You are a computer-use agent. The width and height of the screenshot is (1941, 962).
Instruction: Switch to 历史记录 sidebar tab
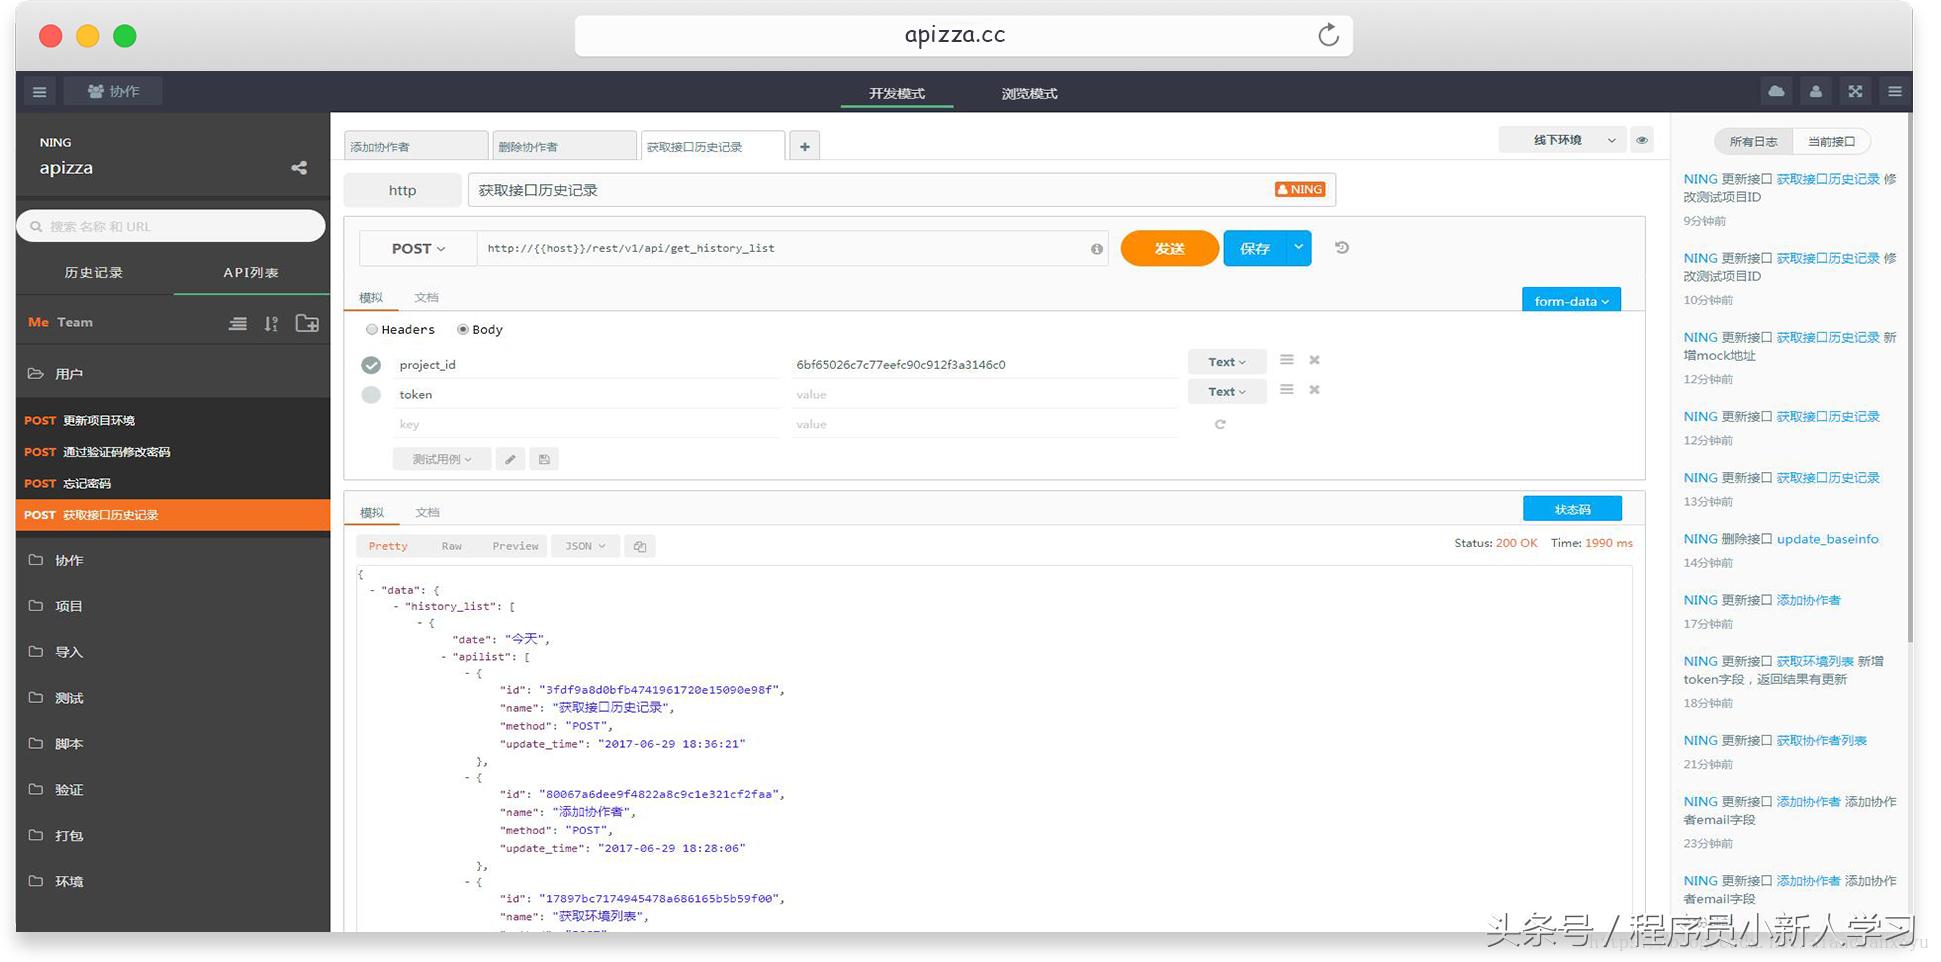coord(94,272)
